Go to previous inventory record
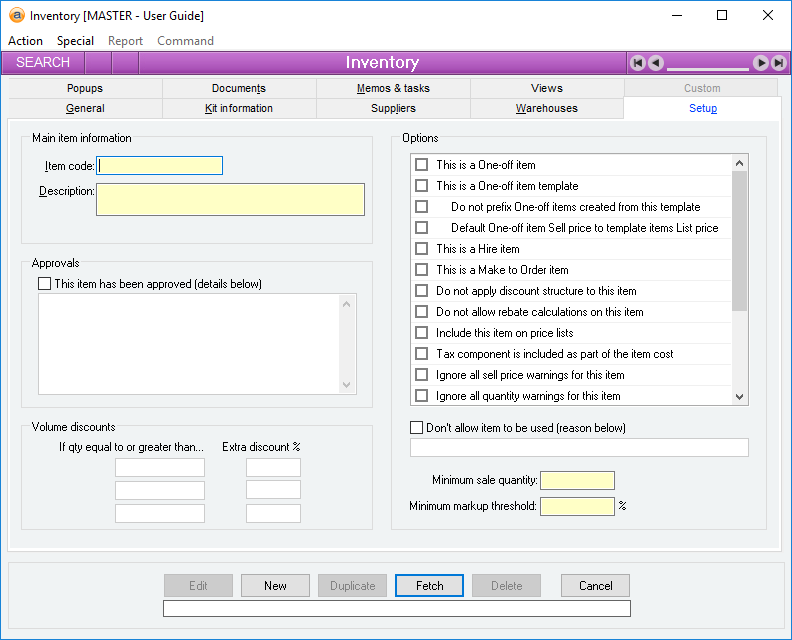 pyautogui.click(x=655, y=63)
